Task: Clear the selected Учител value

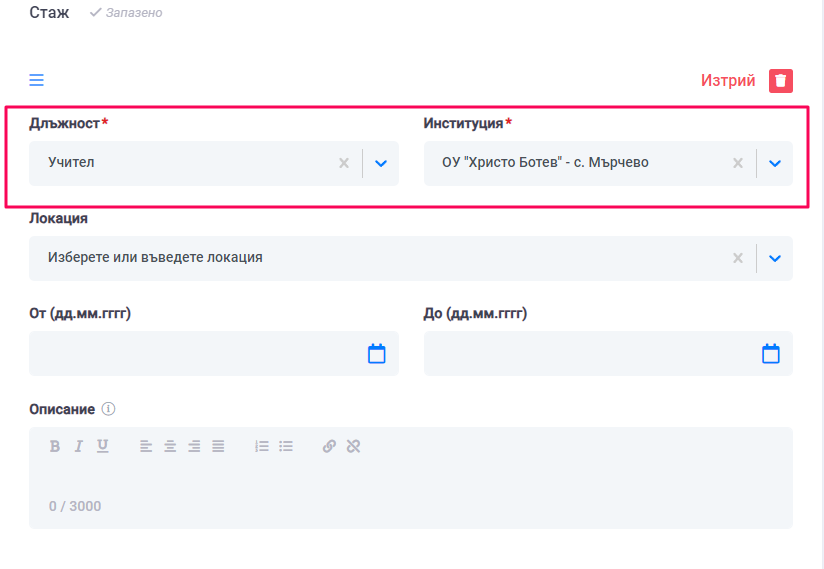Action: pos(343,163)
